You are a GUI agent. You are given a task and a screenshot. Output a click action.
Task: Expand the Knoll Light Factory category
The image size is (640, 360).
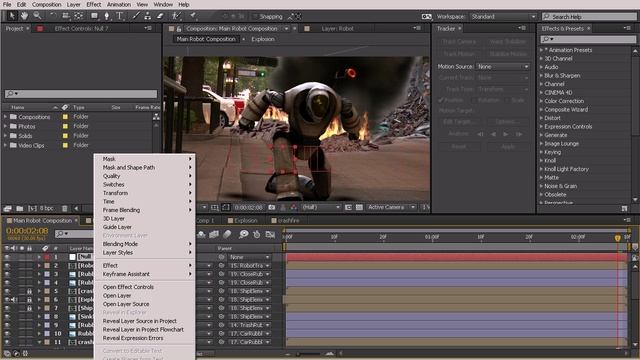tap(542, 169)
